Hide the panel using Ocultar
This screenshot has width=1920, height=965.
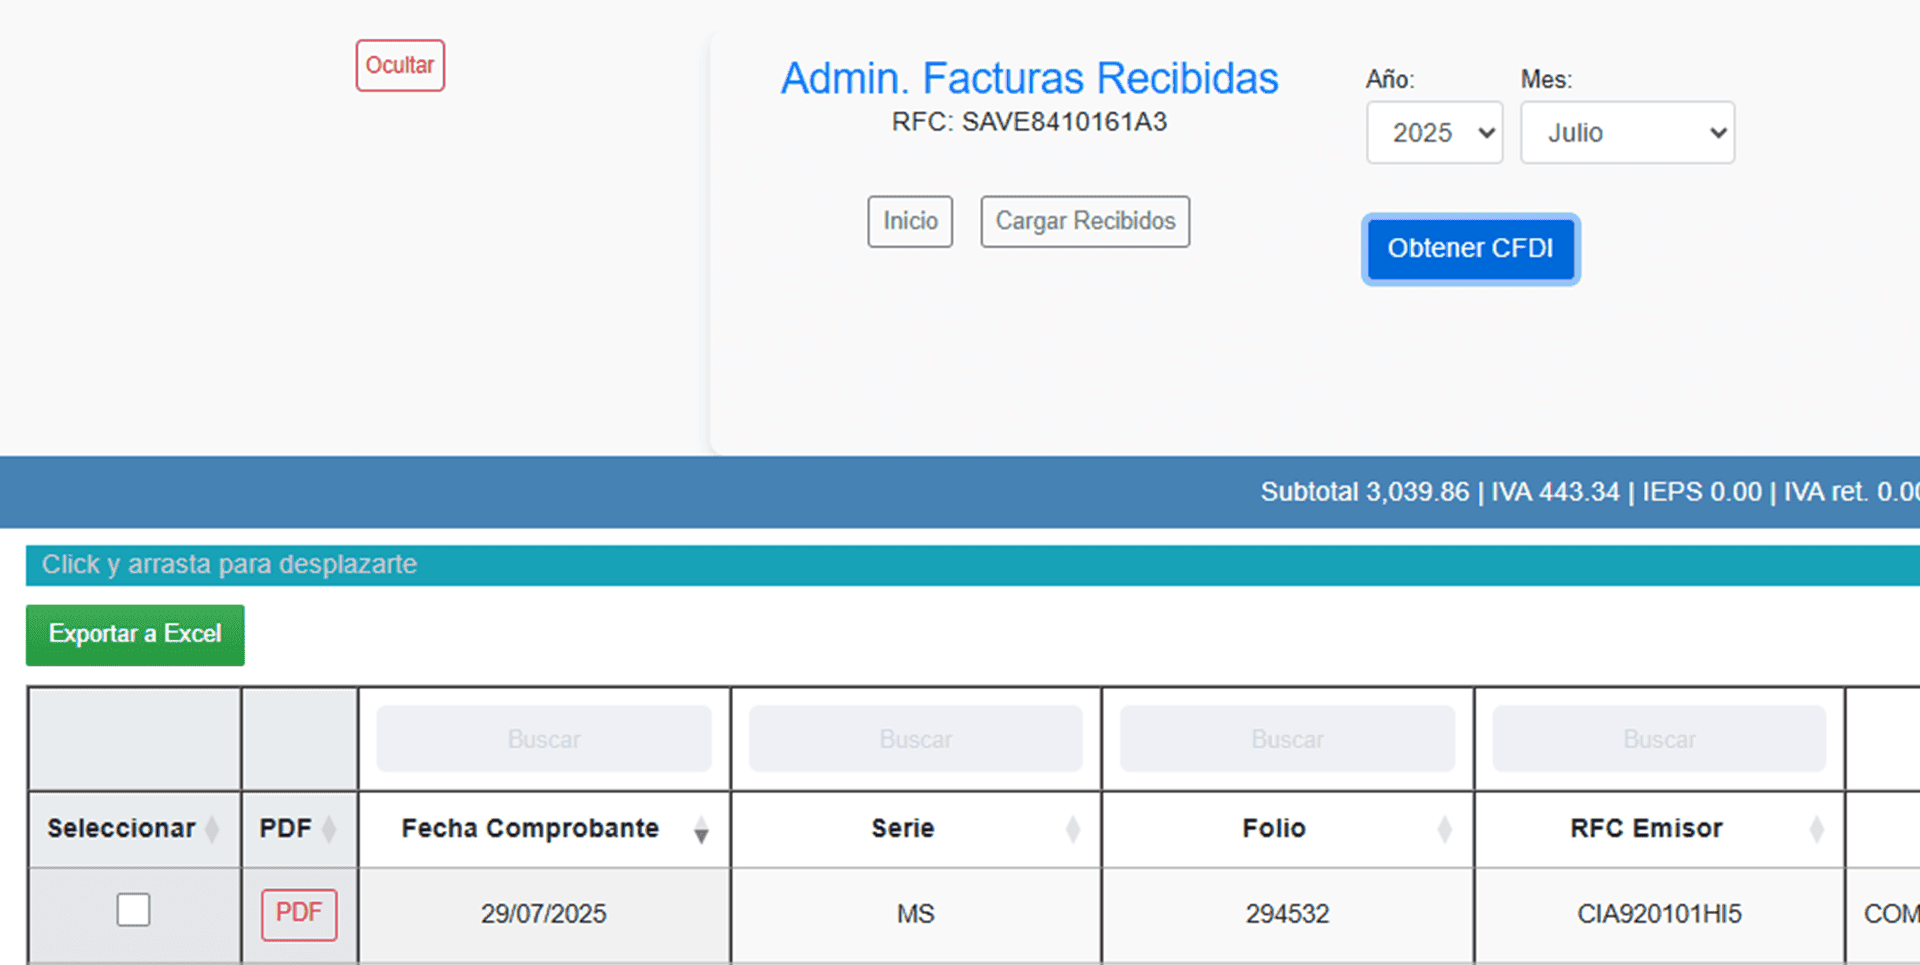(400, 64)
